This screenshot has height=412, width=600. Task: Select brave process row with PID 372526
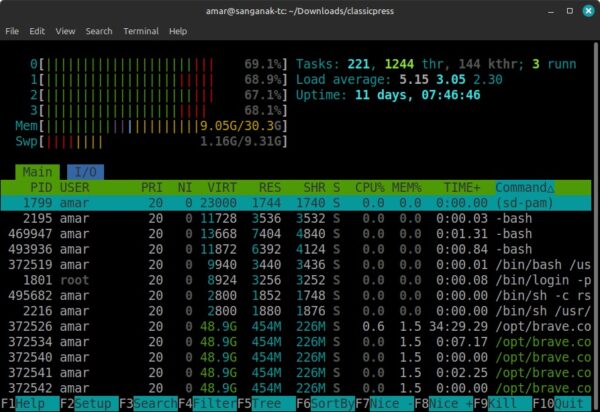296,327
